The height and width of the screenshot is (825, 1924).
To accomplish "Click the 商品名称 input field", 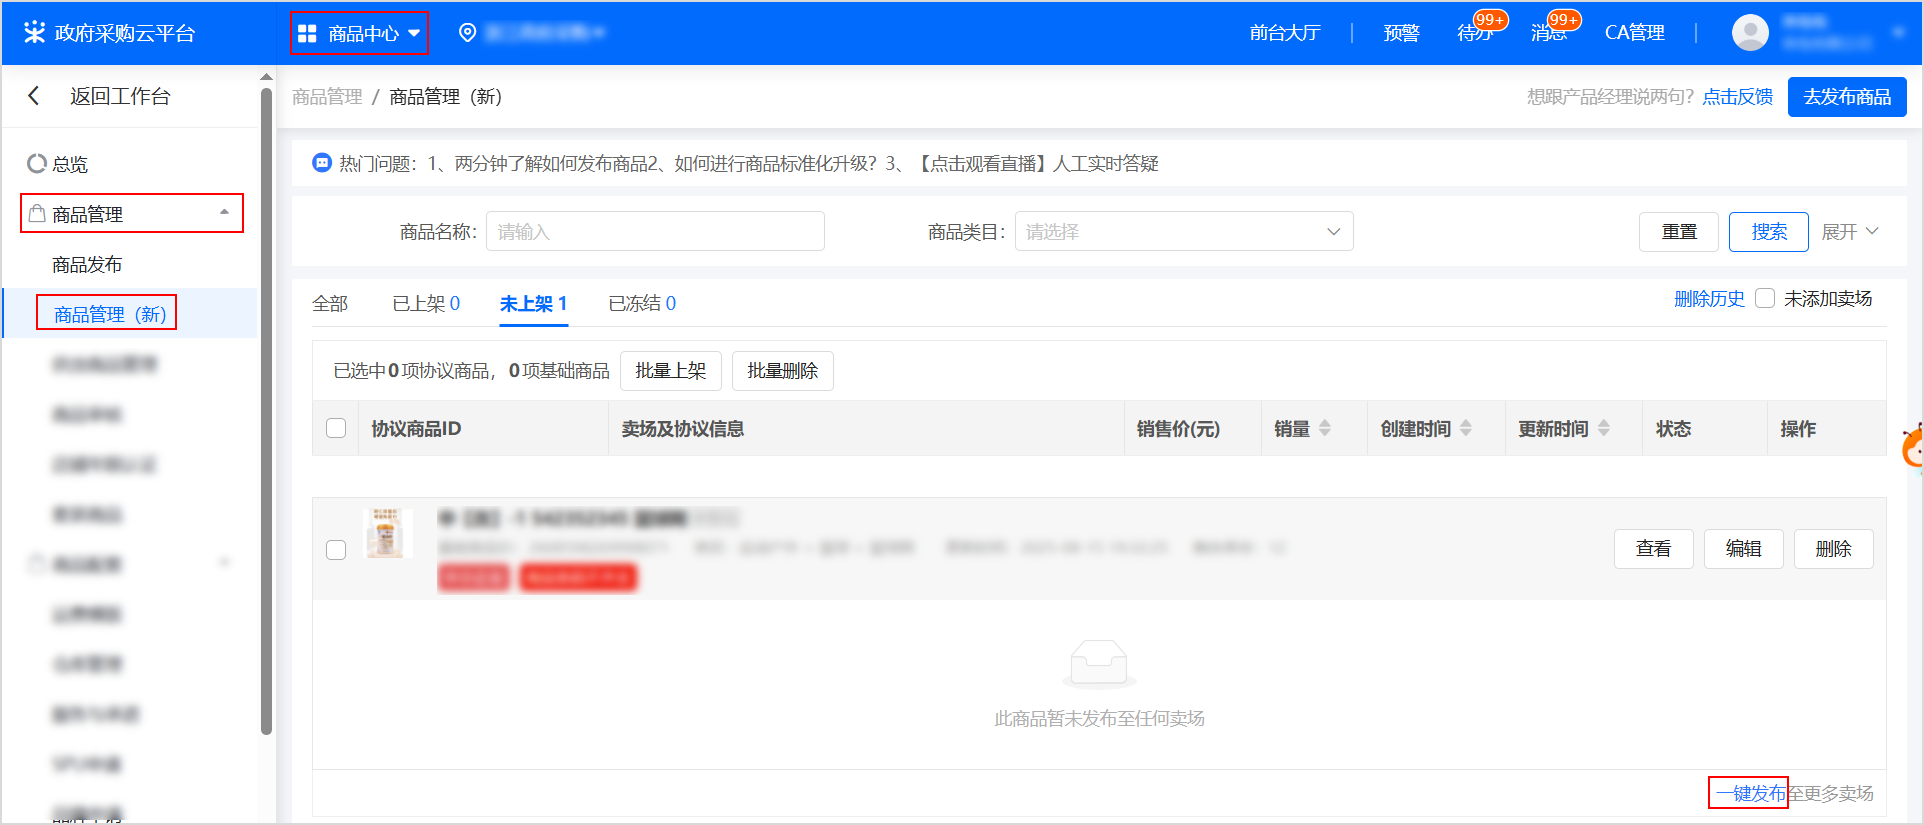I will [x=655, y=232].
